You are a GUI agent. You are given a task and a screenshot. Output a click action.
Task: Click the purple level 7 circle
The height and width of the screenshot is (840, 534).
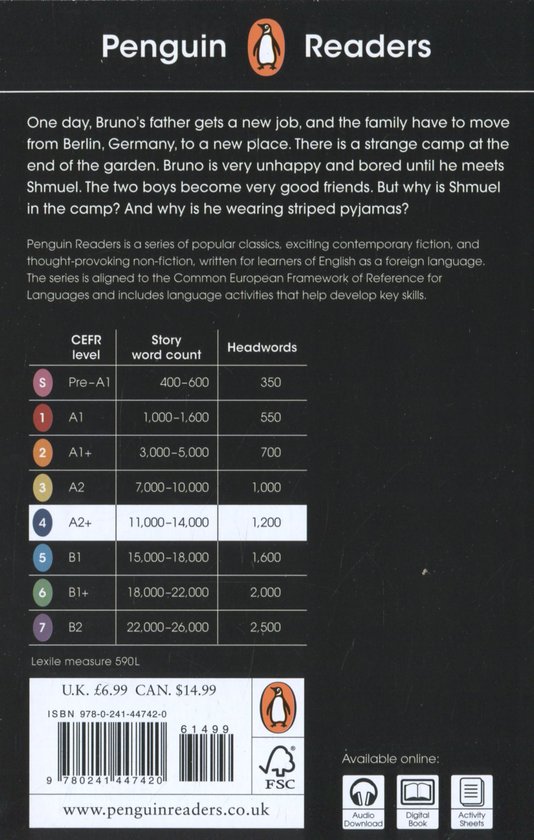tap(43, 628)
